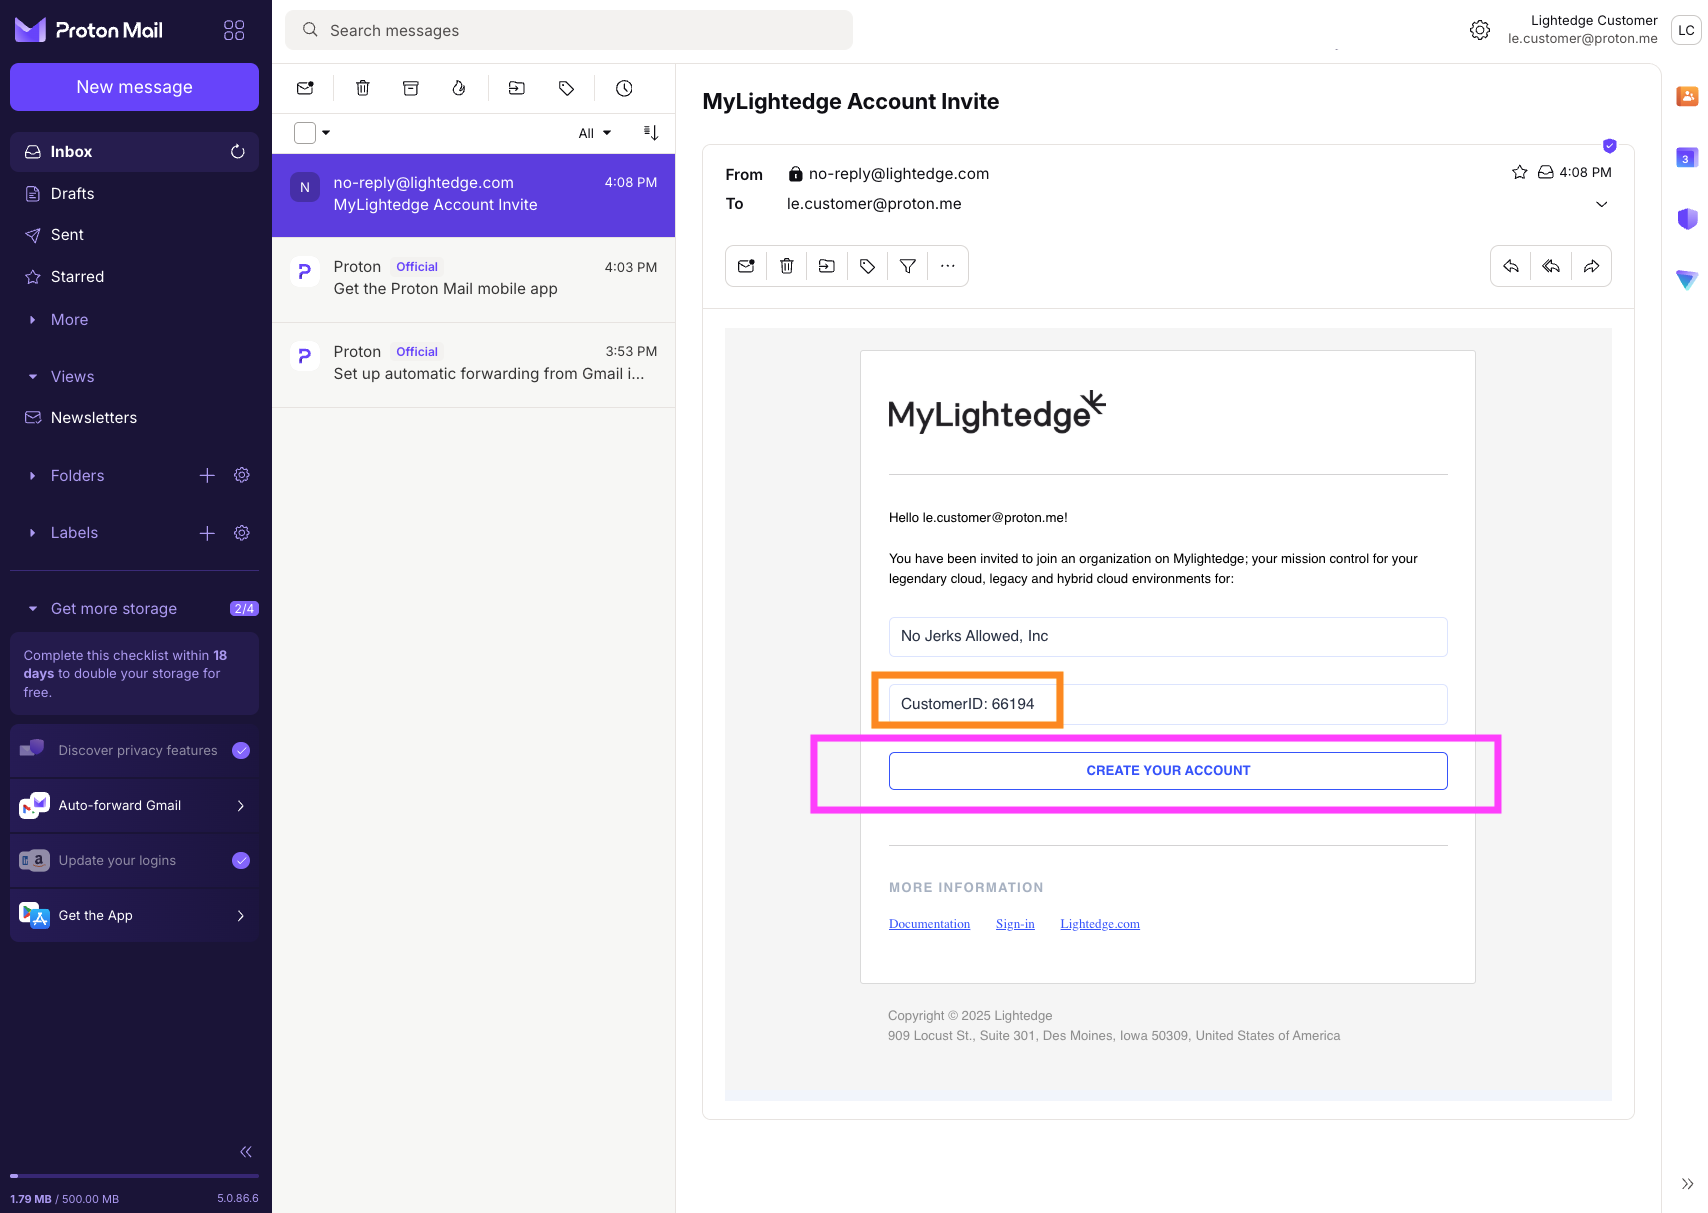Add a new label with plus icon

click(207, 533)
